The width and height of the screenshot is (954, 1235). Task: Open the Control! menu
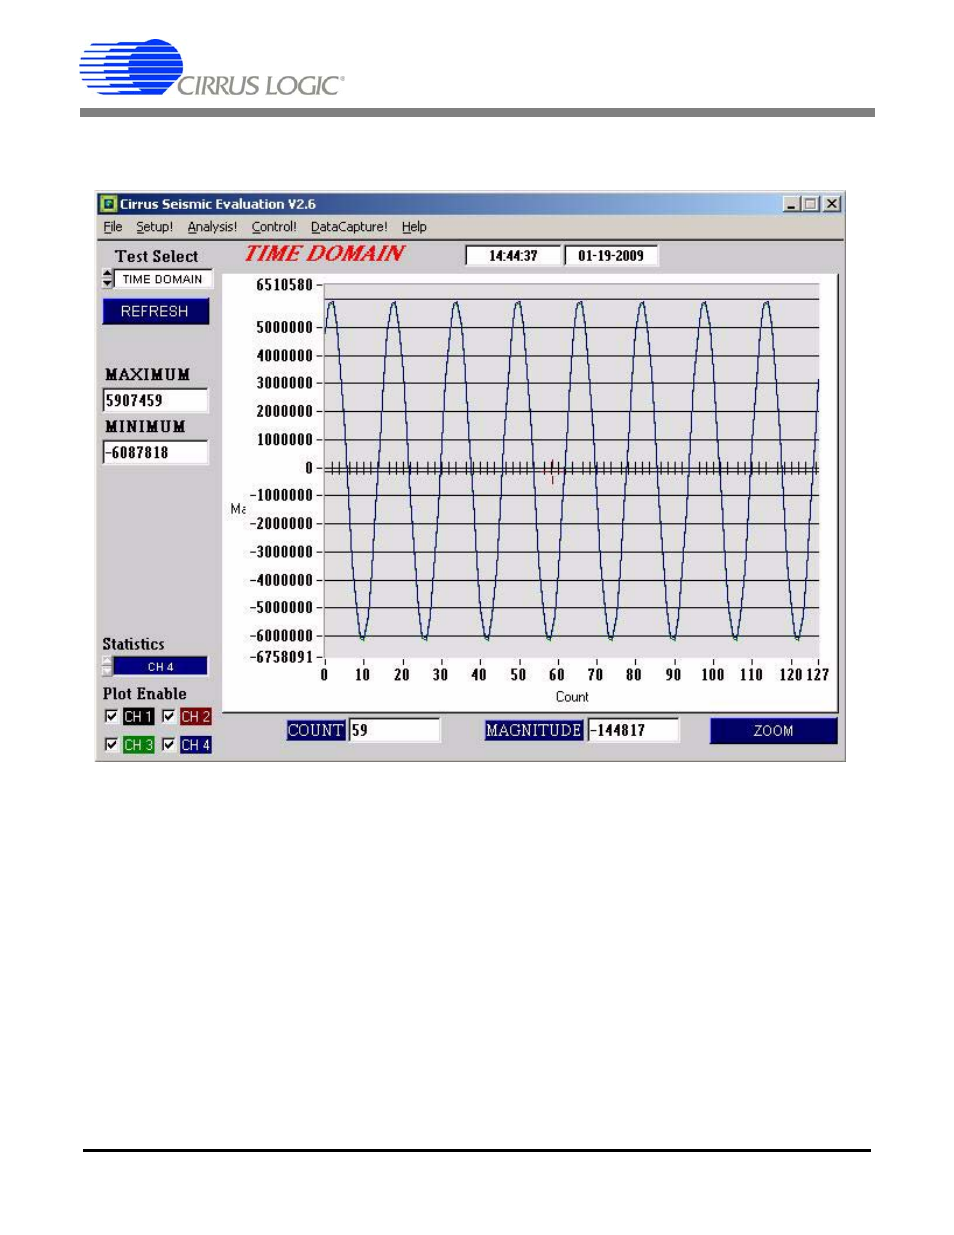click(x=274, y=227)
